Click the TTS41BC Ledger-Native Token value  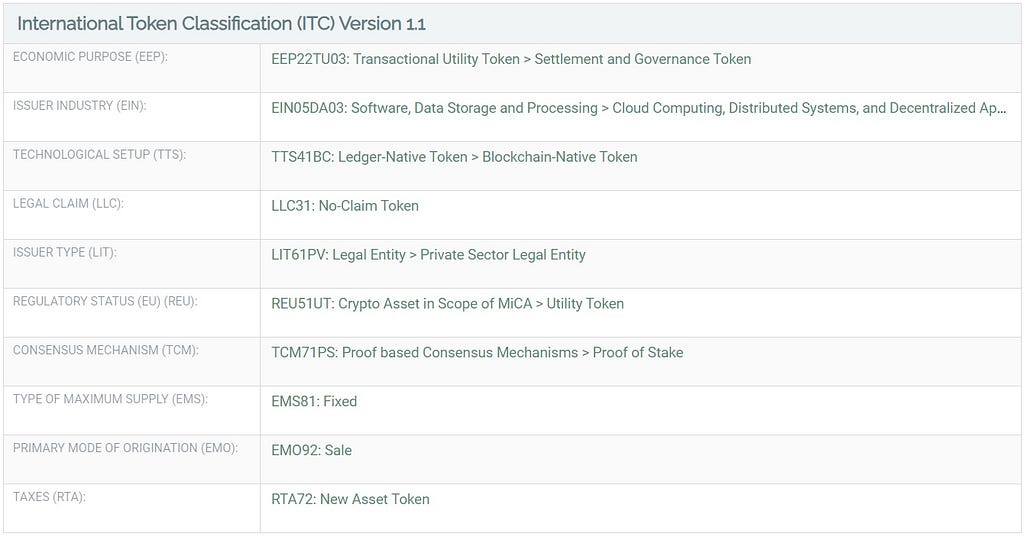[x=454, y=157]
